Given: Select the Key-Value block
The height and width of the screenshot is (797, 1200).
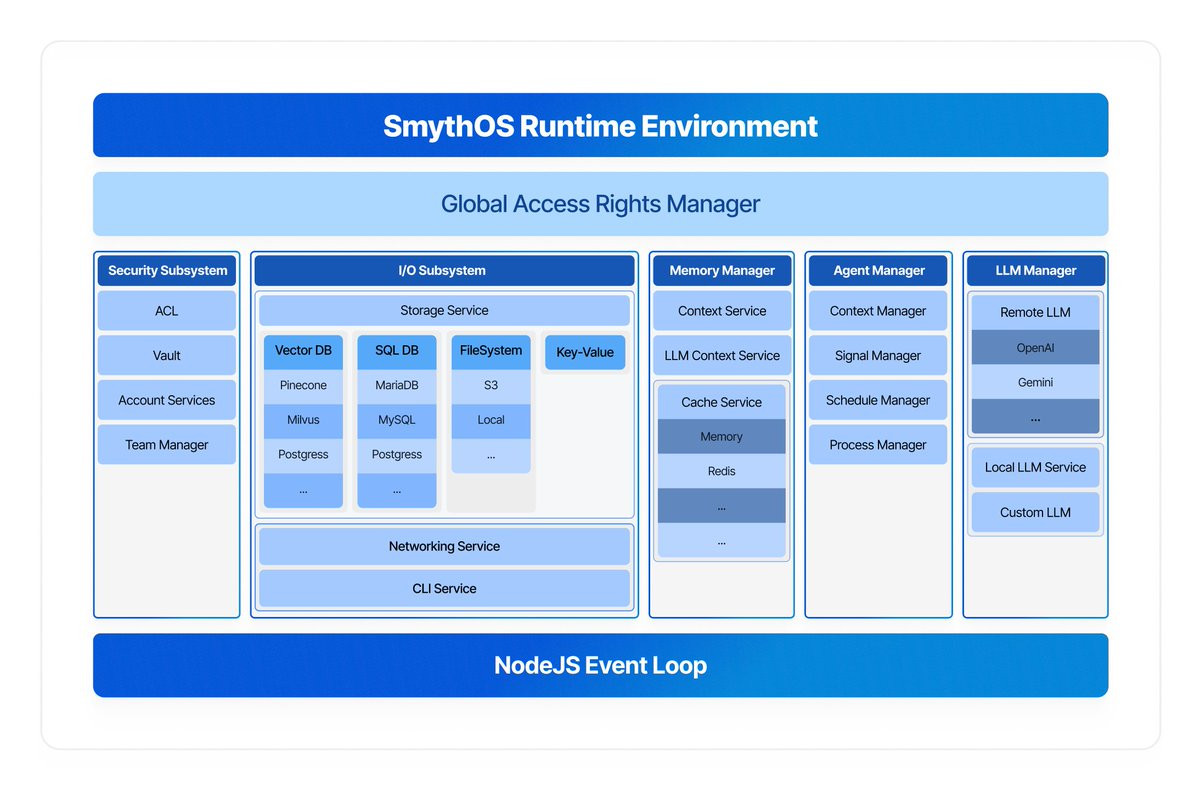Looking at the screenshot, I should point(585,352).
